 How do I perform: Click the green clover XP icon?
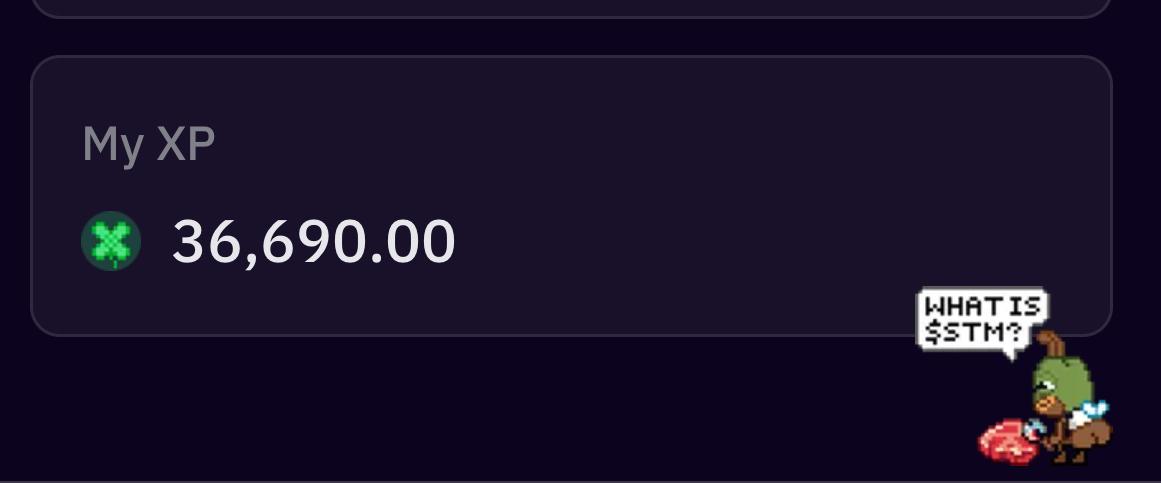coord(111,241)
